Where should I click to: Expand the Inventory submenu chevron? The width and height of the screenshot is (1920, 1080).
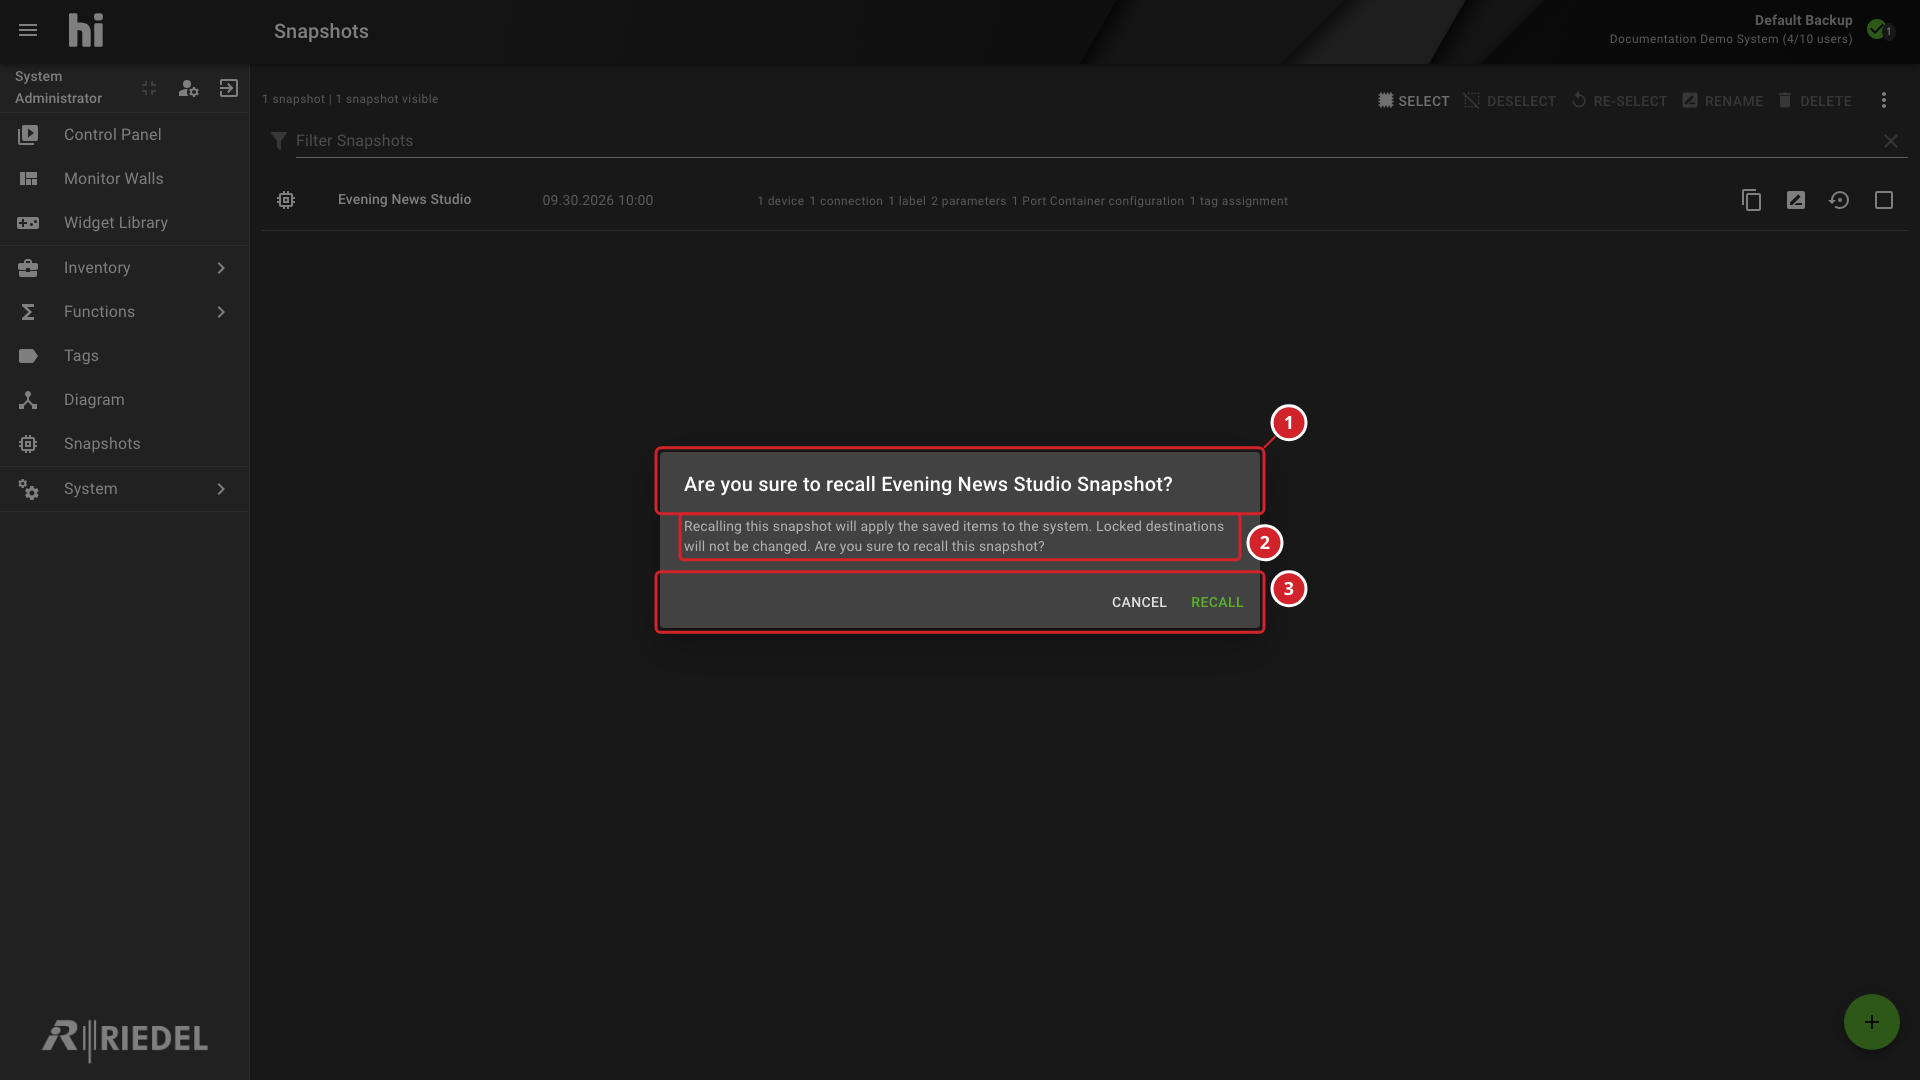click(221, 268)
